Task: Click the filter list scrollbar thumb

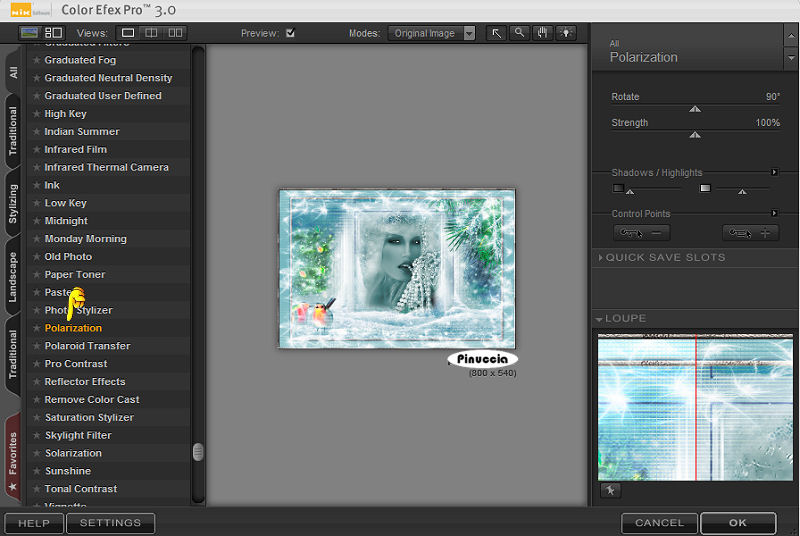Action: pyautogui.click(x=198, y=452)
